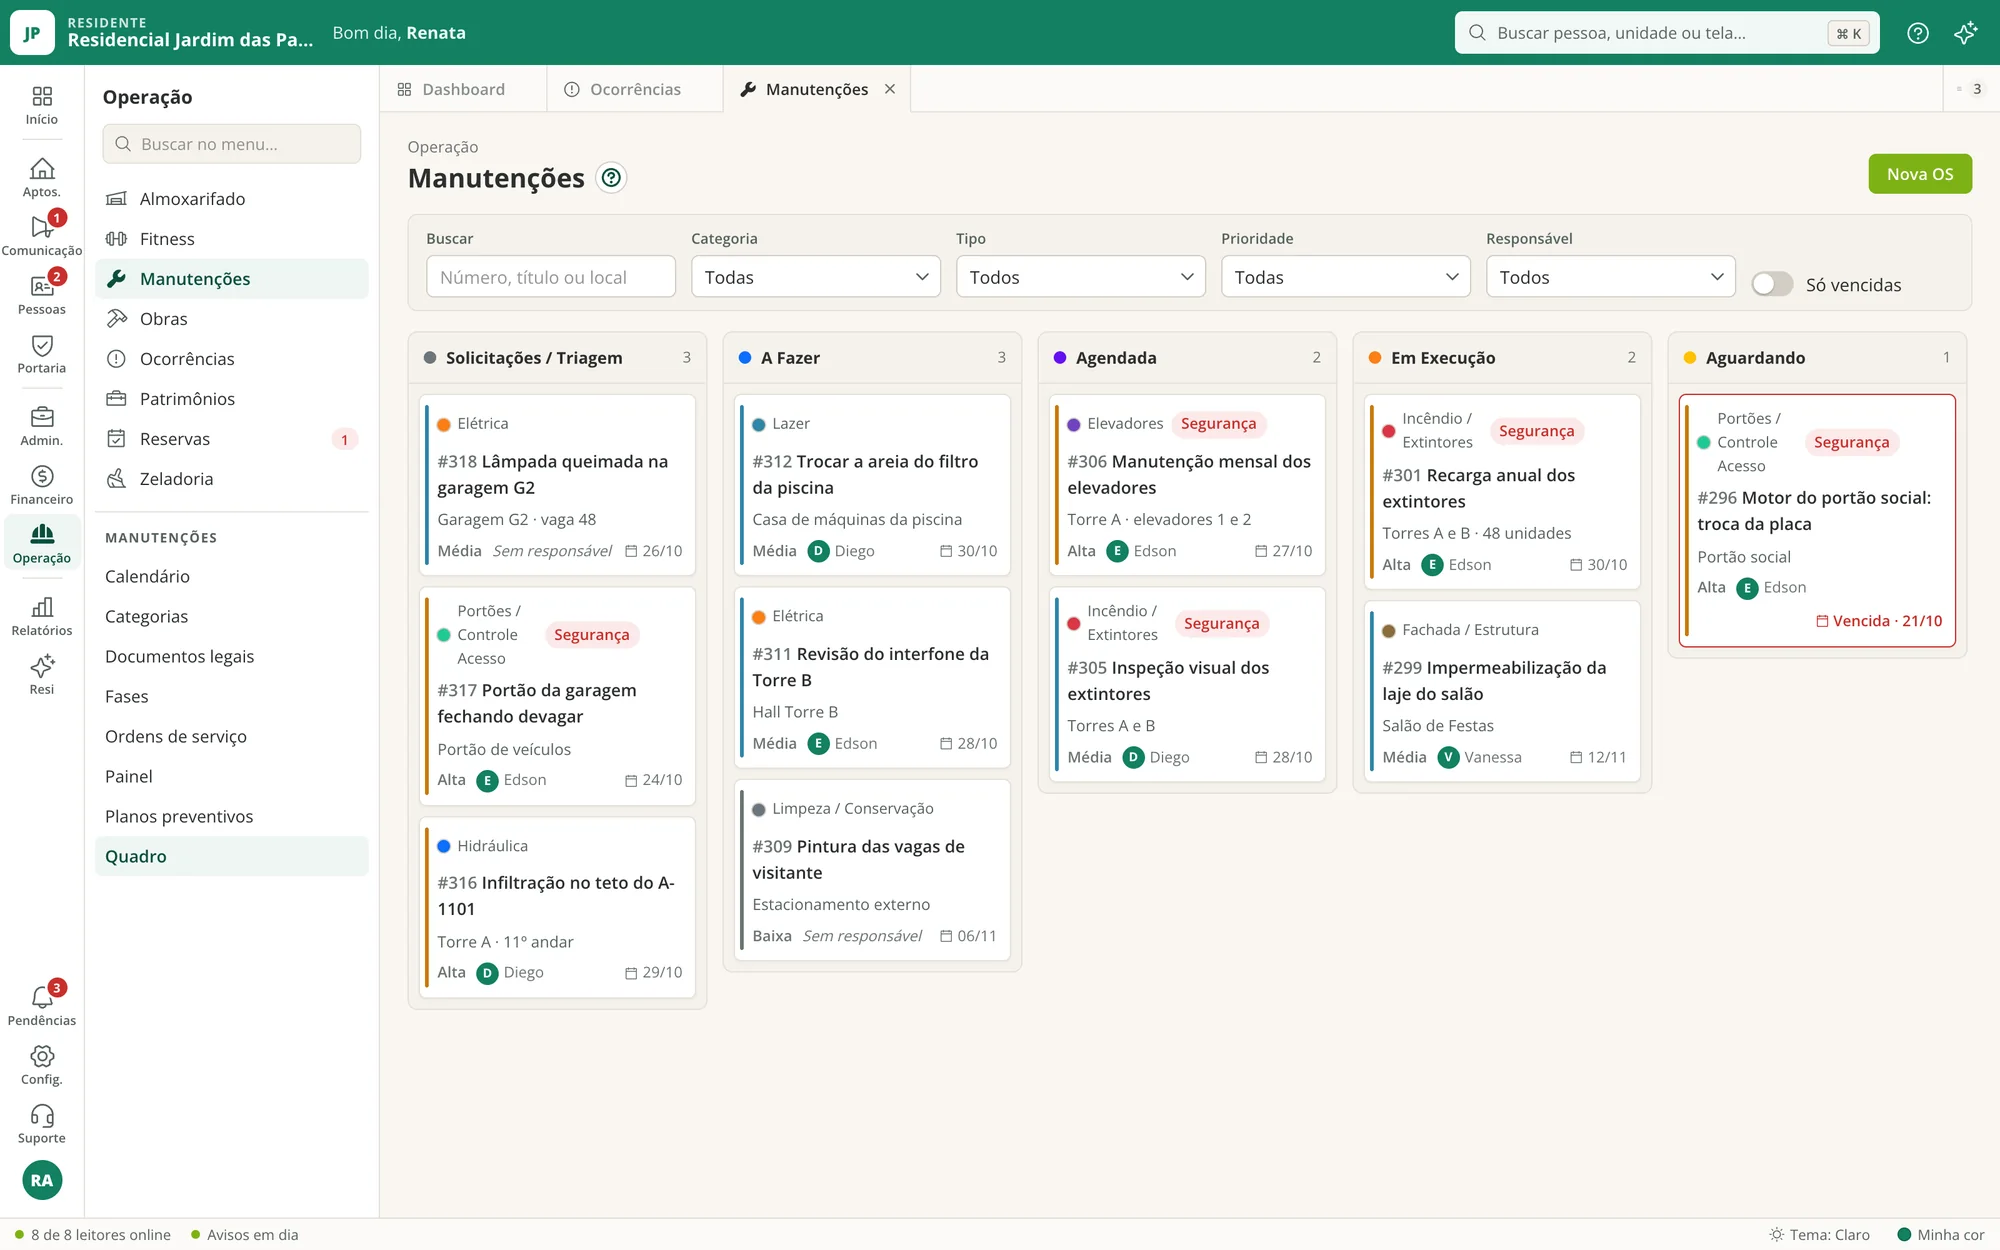Image resolution: width=2000 pixels, height=1250 pixels.
Task: Click the global Buscar pessoa, unidade search box
Action: point(1667,33)
